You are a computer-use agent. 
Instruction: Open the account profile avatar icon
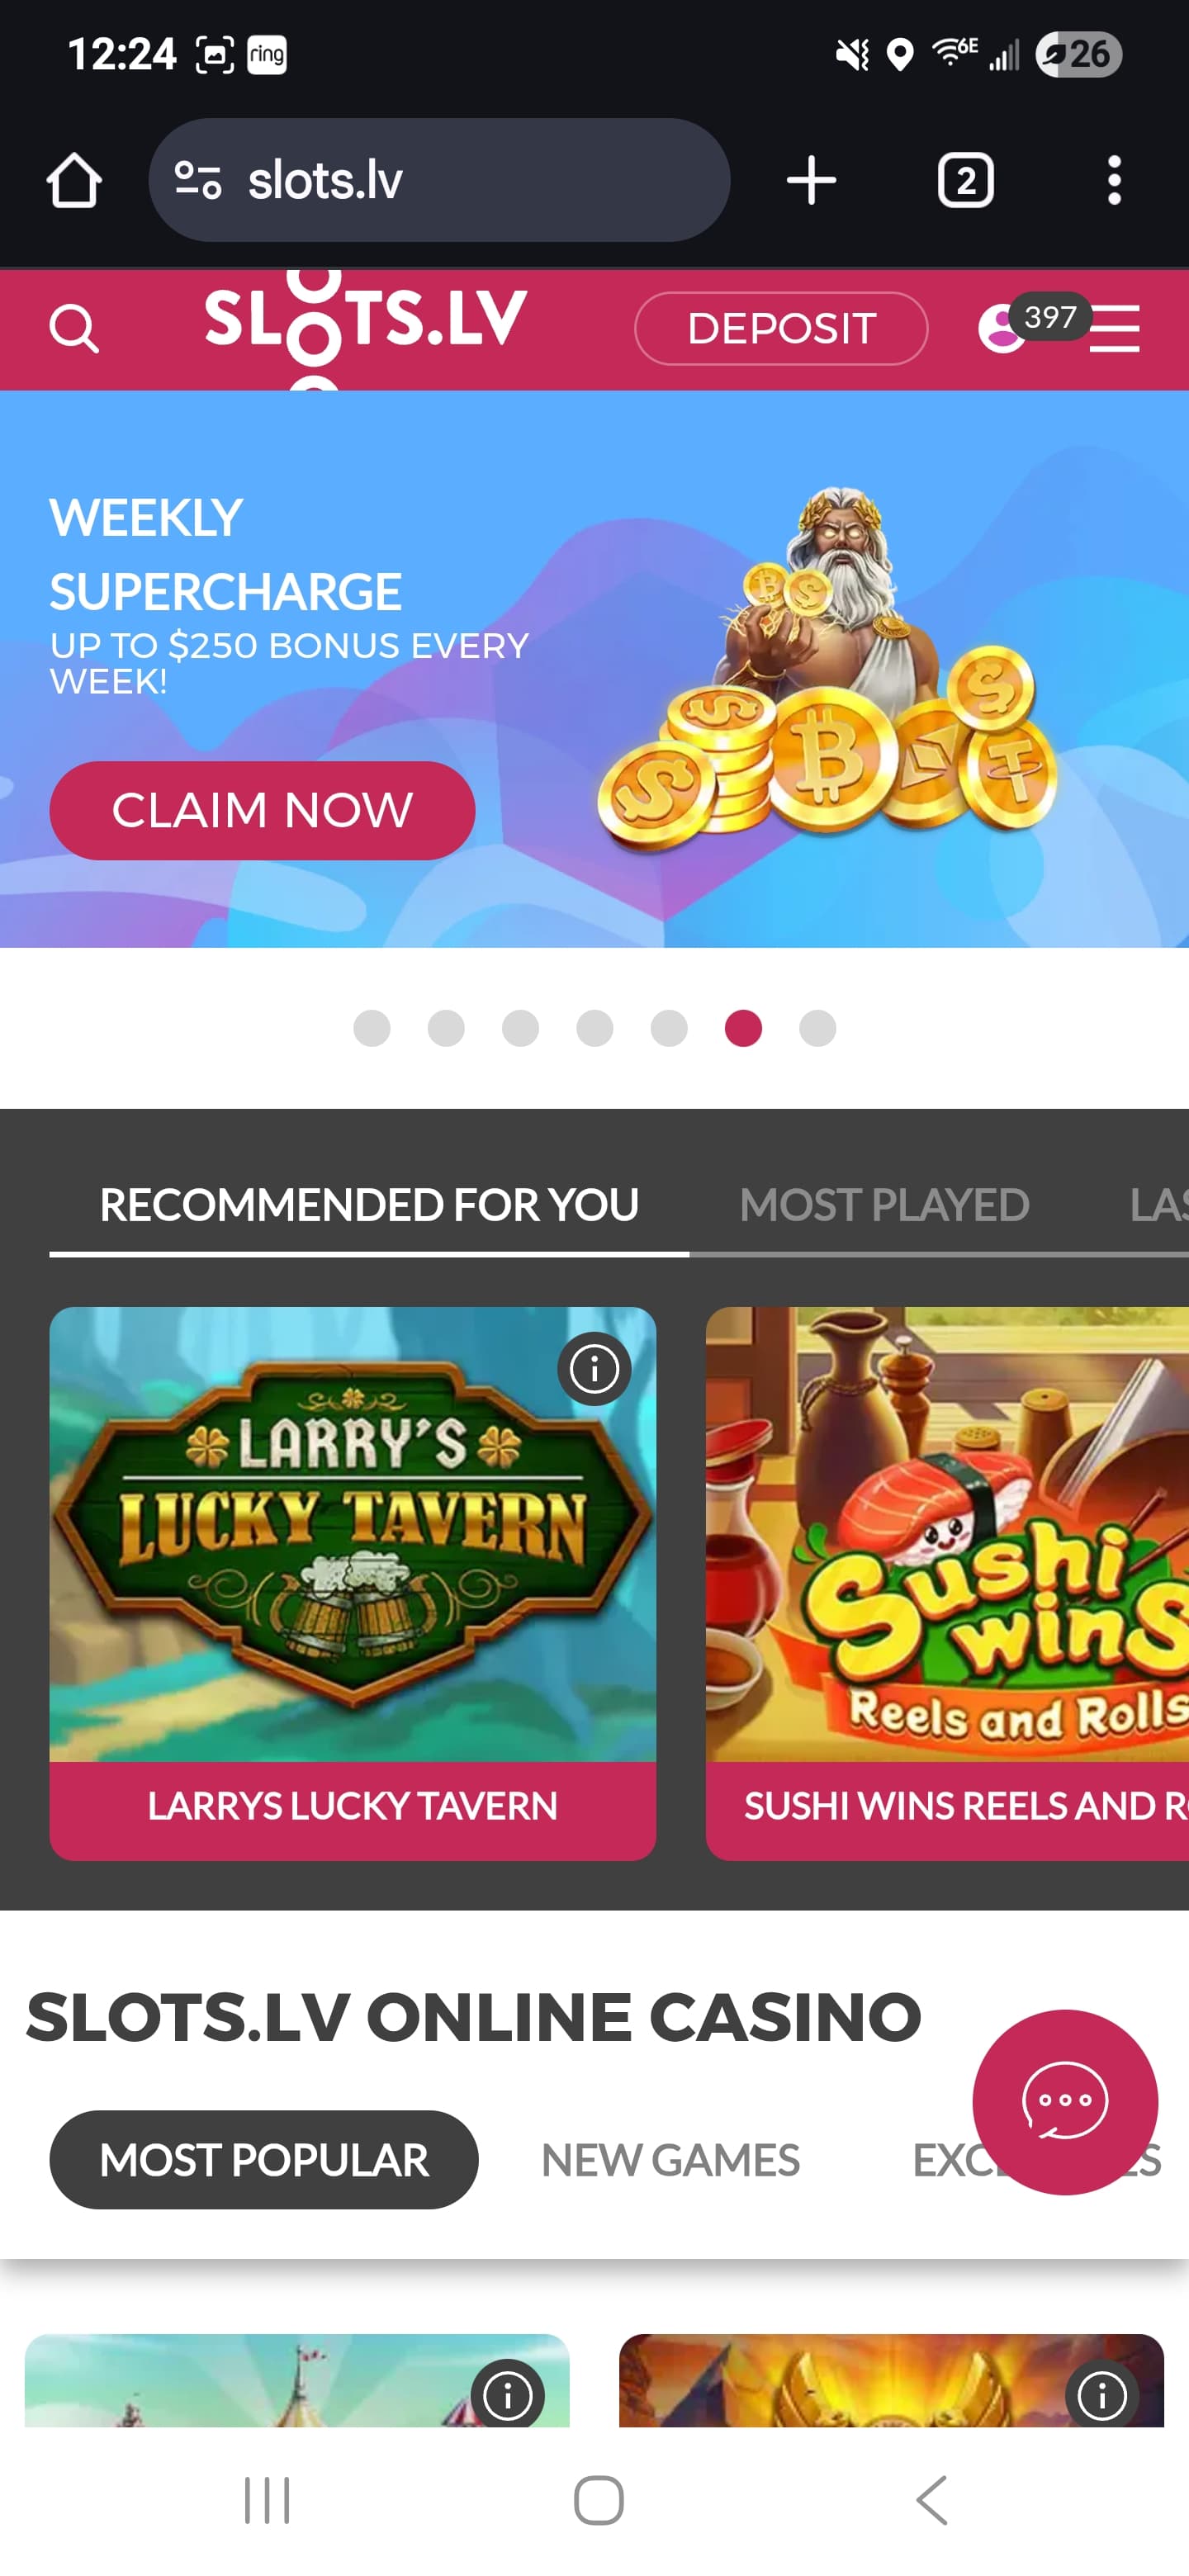pos(1001,329)
